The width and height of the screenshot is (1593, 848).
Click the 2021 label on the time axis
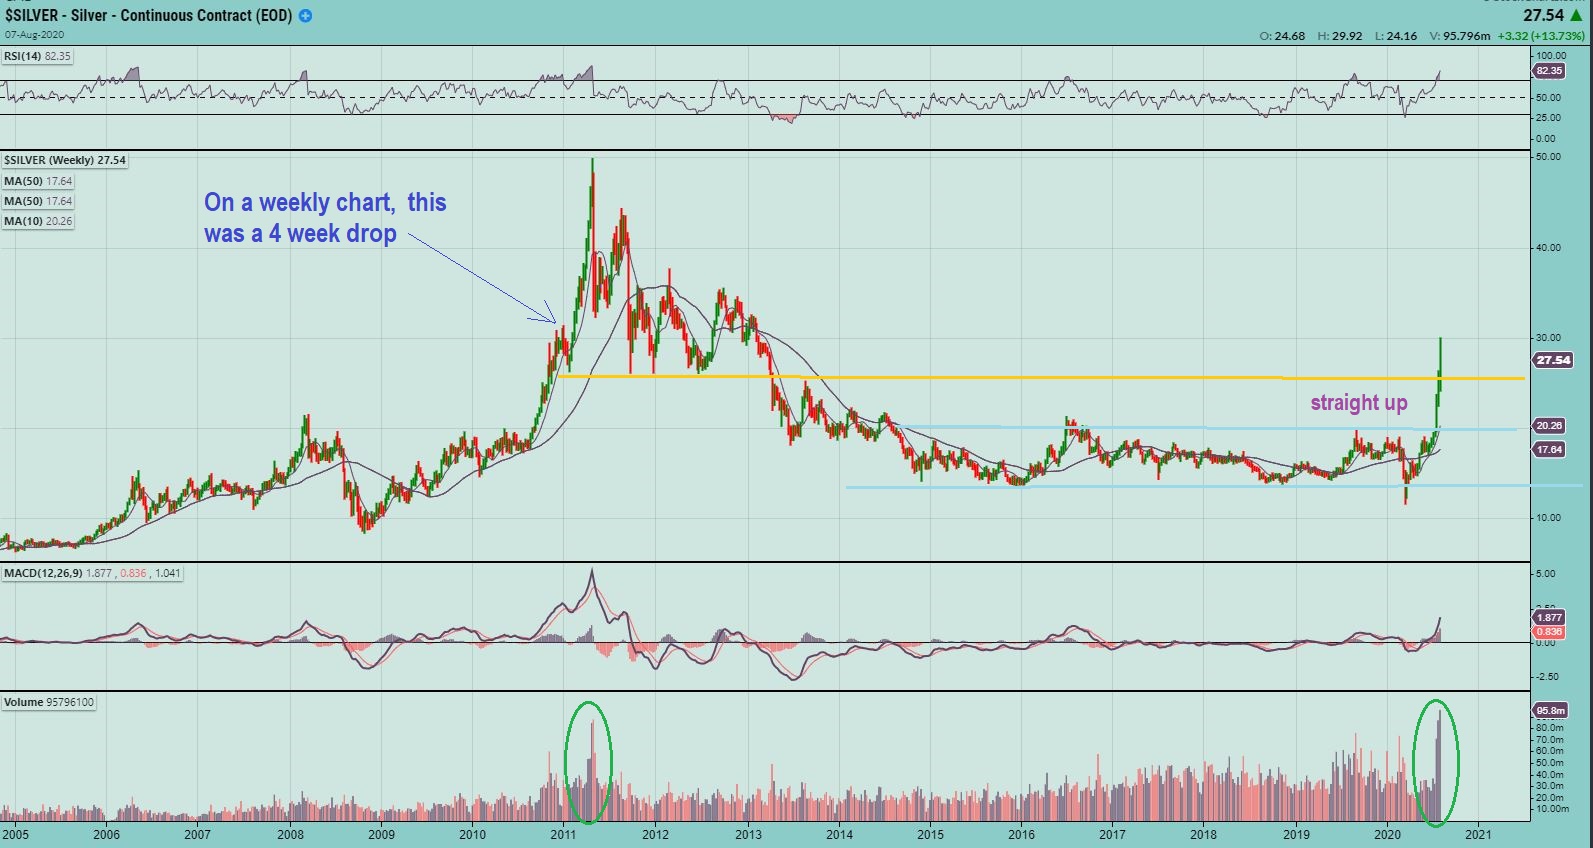(x=1478, y=835)
